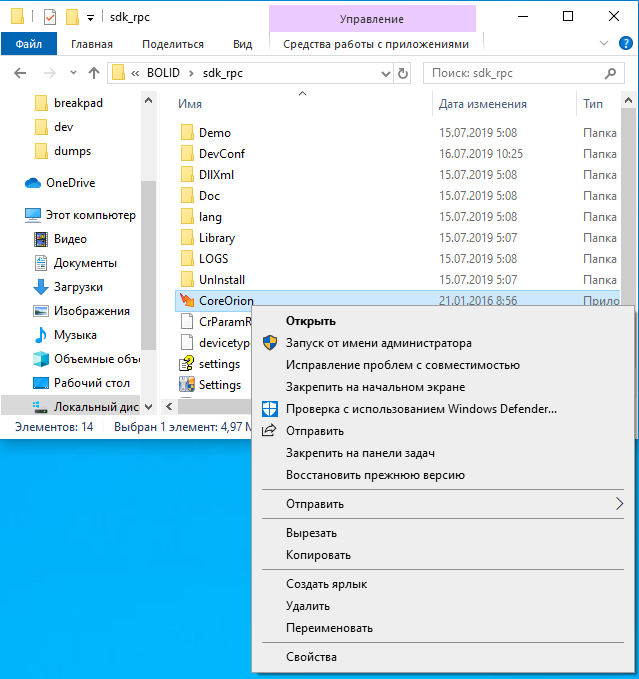Click the search magnifier icon
The height and width of the screenshot is (679, 639).
click(x=610, y=73)
